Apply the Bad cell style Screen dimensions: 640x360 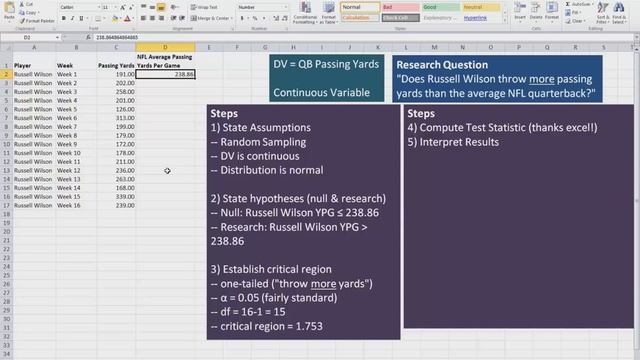400,7
